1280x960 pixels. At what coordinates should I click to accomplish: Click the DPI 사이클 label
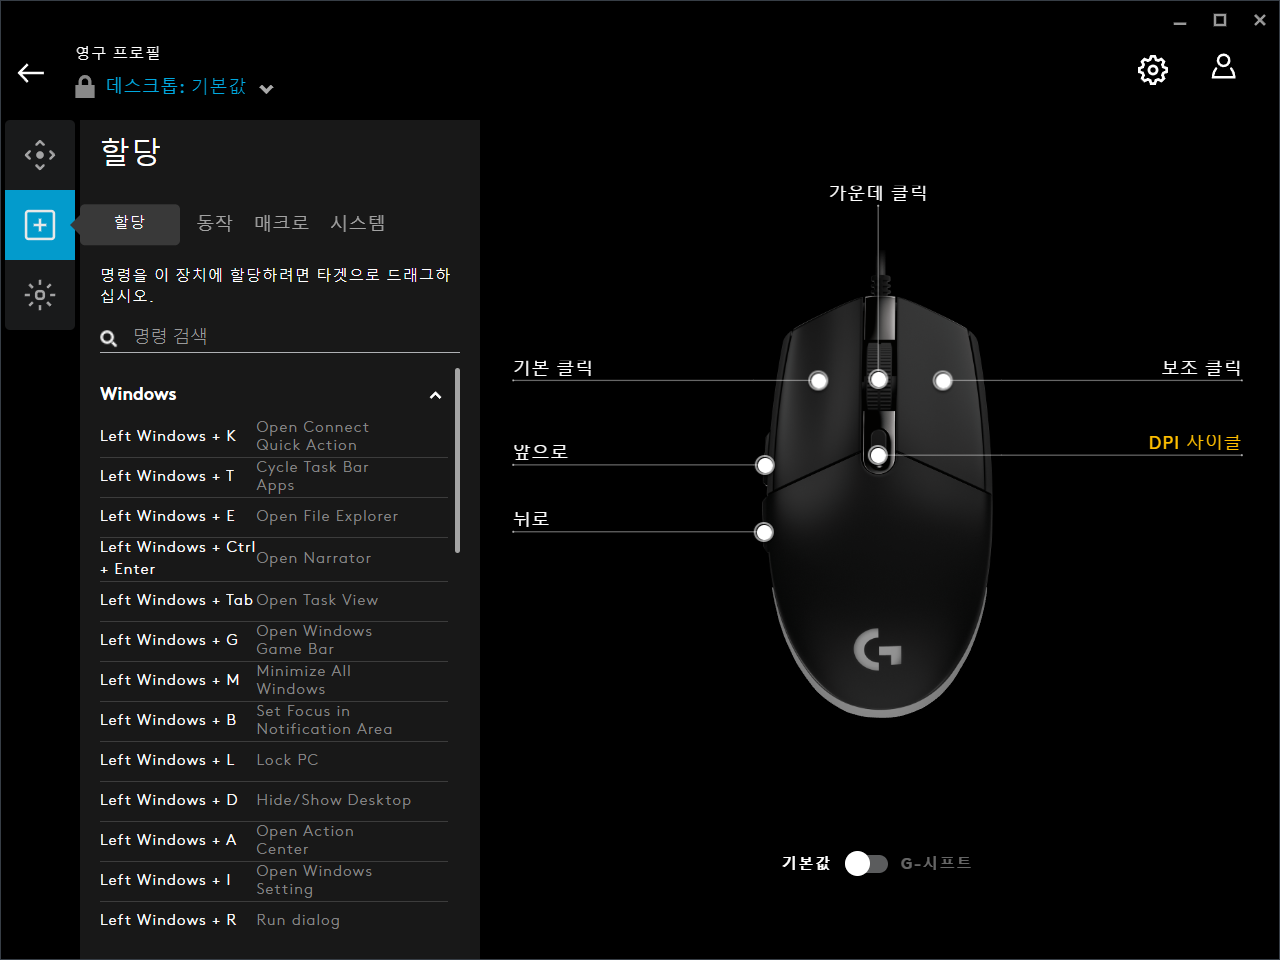tap(1194, 442)
